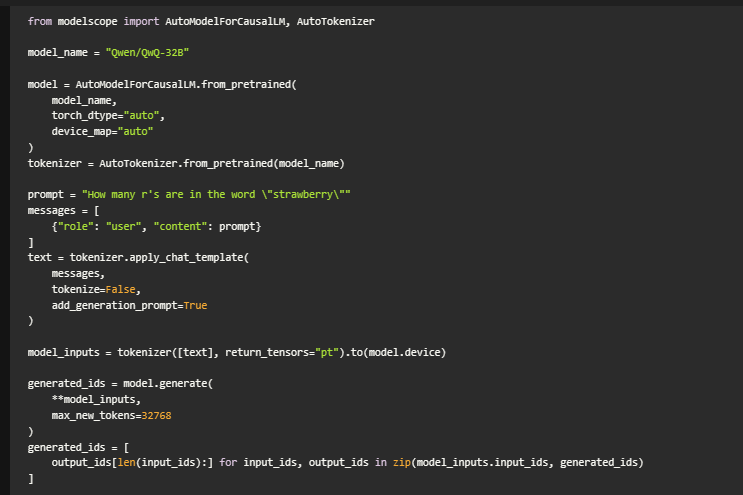Click the 'AutoTokenizer' name in the import line

[x=335, y=21]
